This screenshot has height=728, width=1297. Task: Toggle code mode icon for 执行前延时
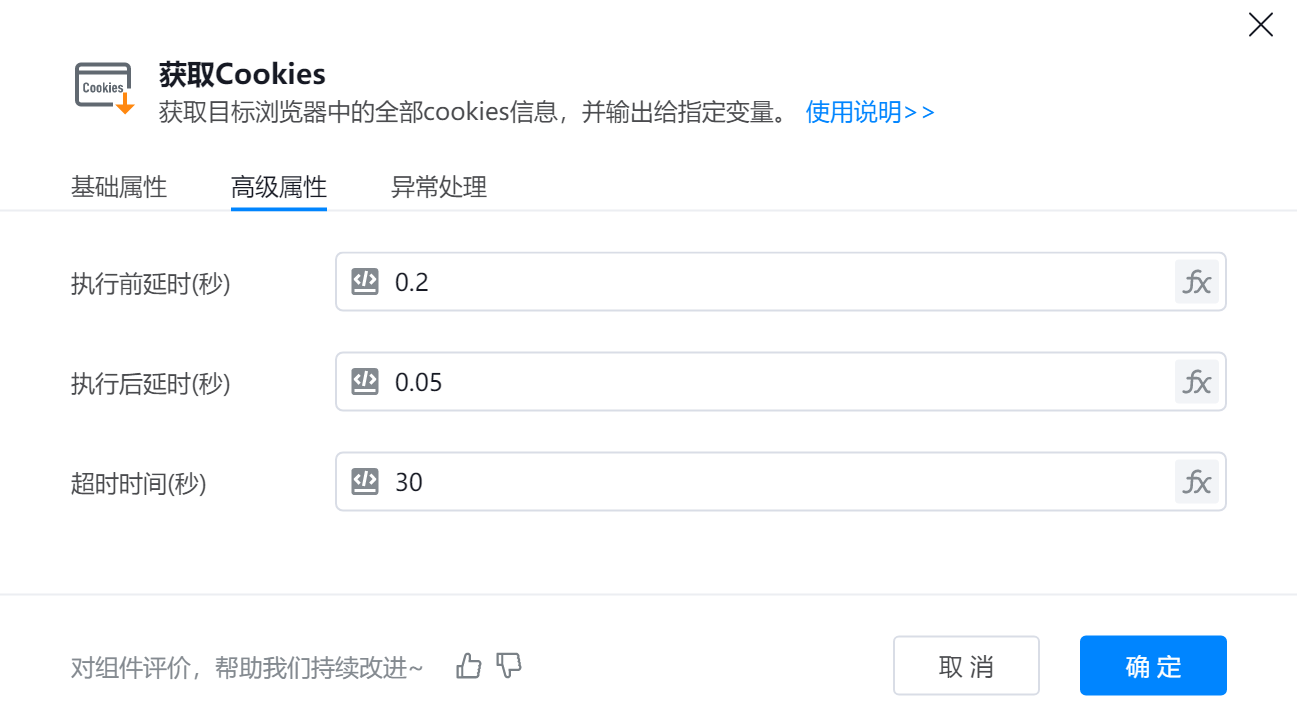(365, 282)
